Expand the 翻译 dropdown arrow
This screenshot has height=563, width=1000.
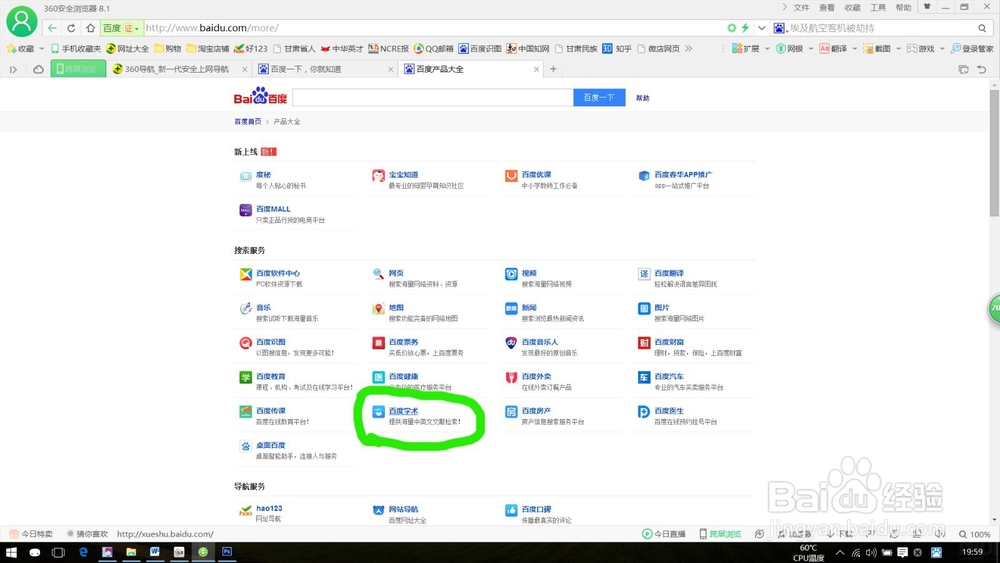point(855,48)
